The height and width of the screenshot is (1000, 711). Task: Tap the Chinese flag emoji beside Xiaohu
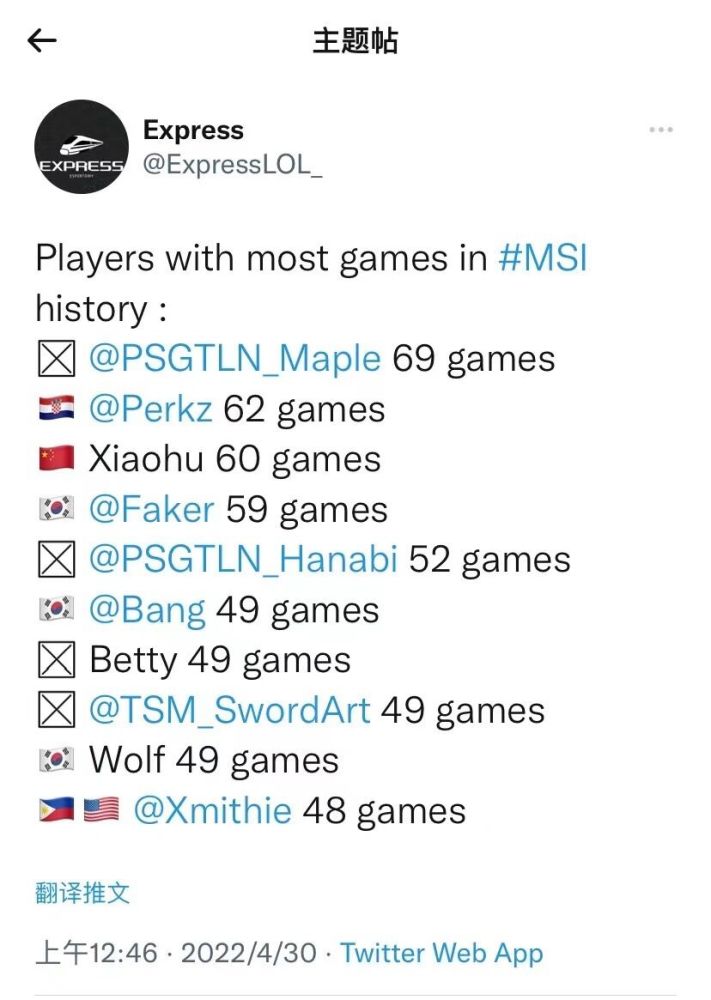point(56,460)
